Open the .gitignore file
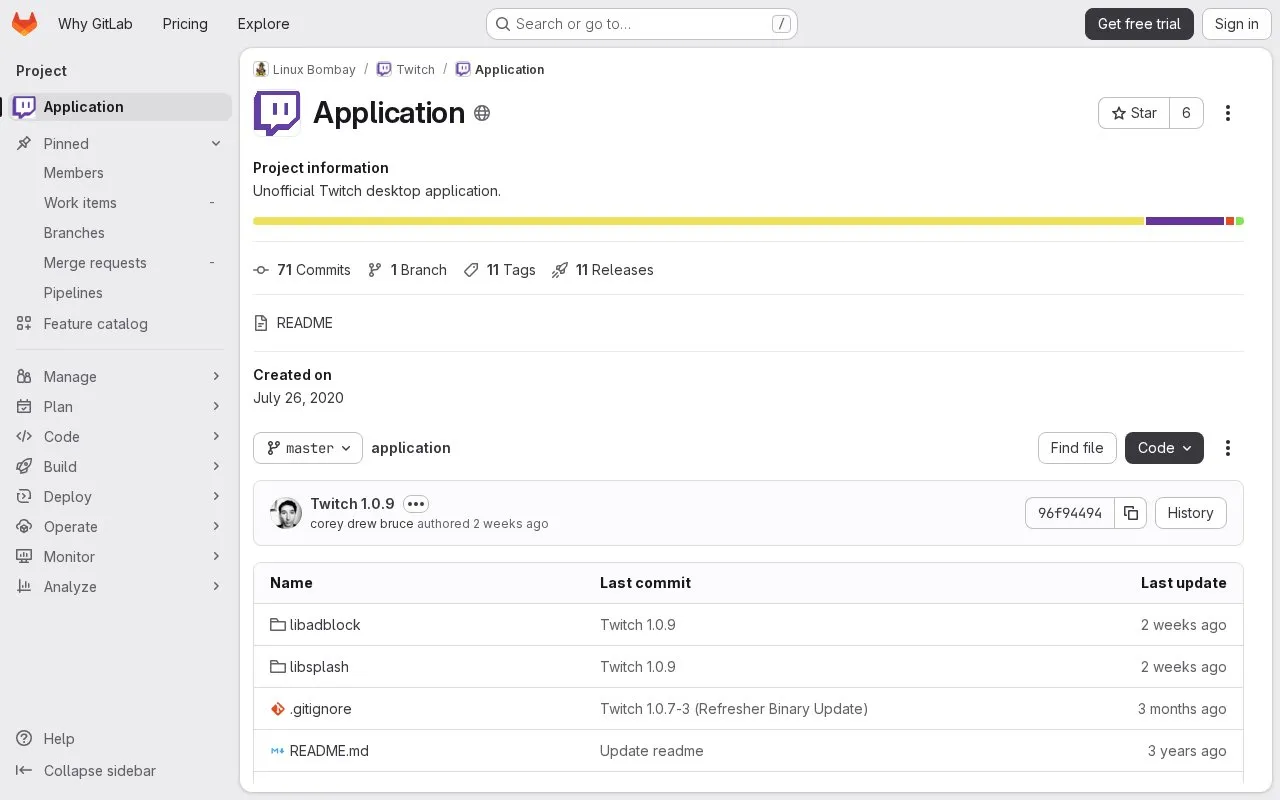The image size is (1280, 800). [320, 709]
